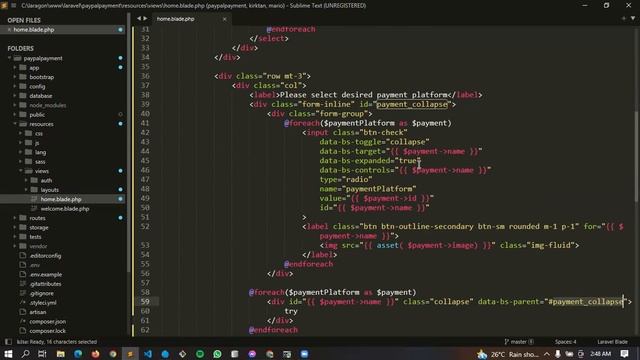Expand the app folder

(x=15, y=68)
